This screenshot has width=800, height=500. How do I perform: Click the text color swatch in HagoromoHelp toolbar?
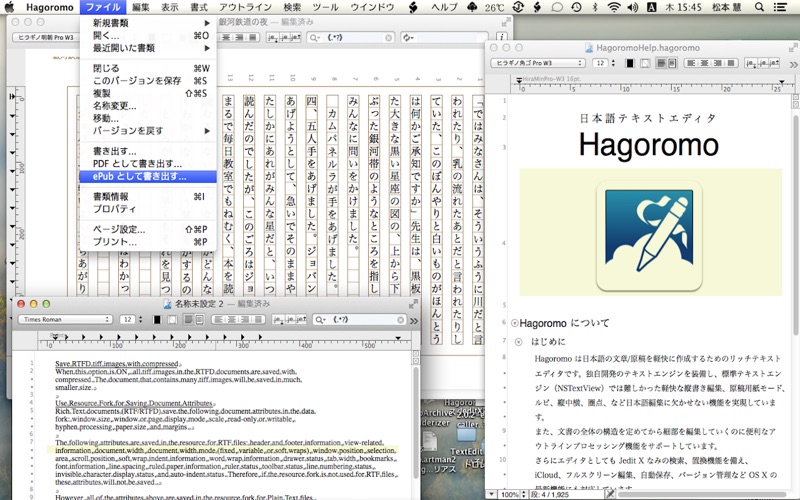pyautogui.click(x=630, y=63)
